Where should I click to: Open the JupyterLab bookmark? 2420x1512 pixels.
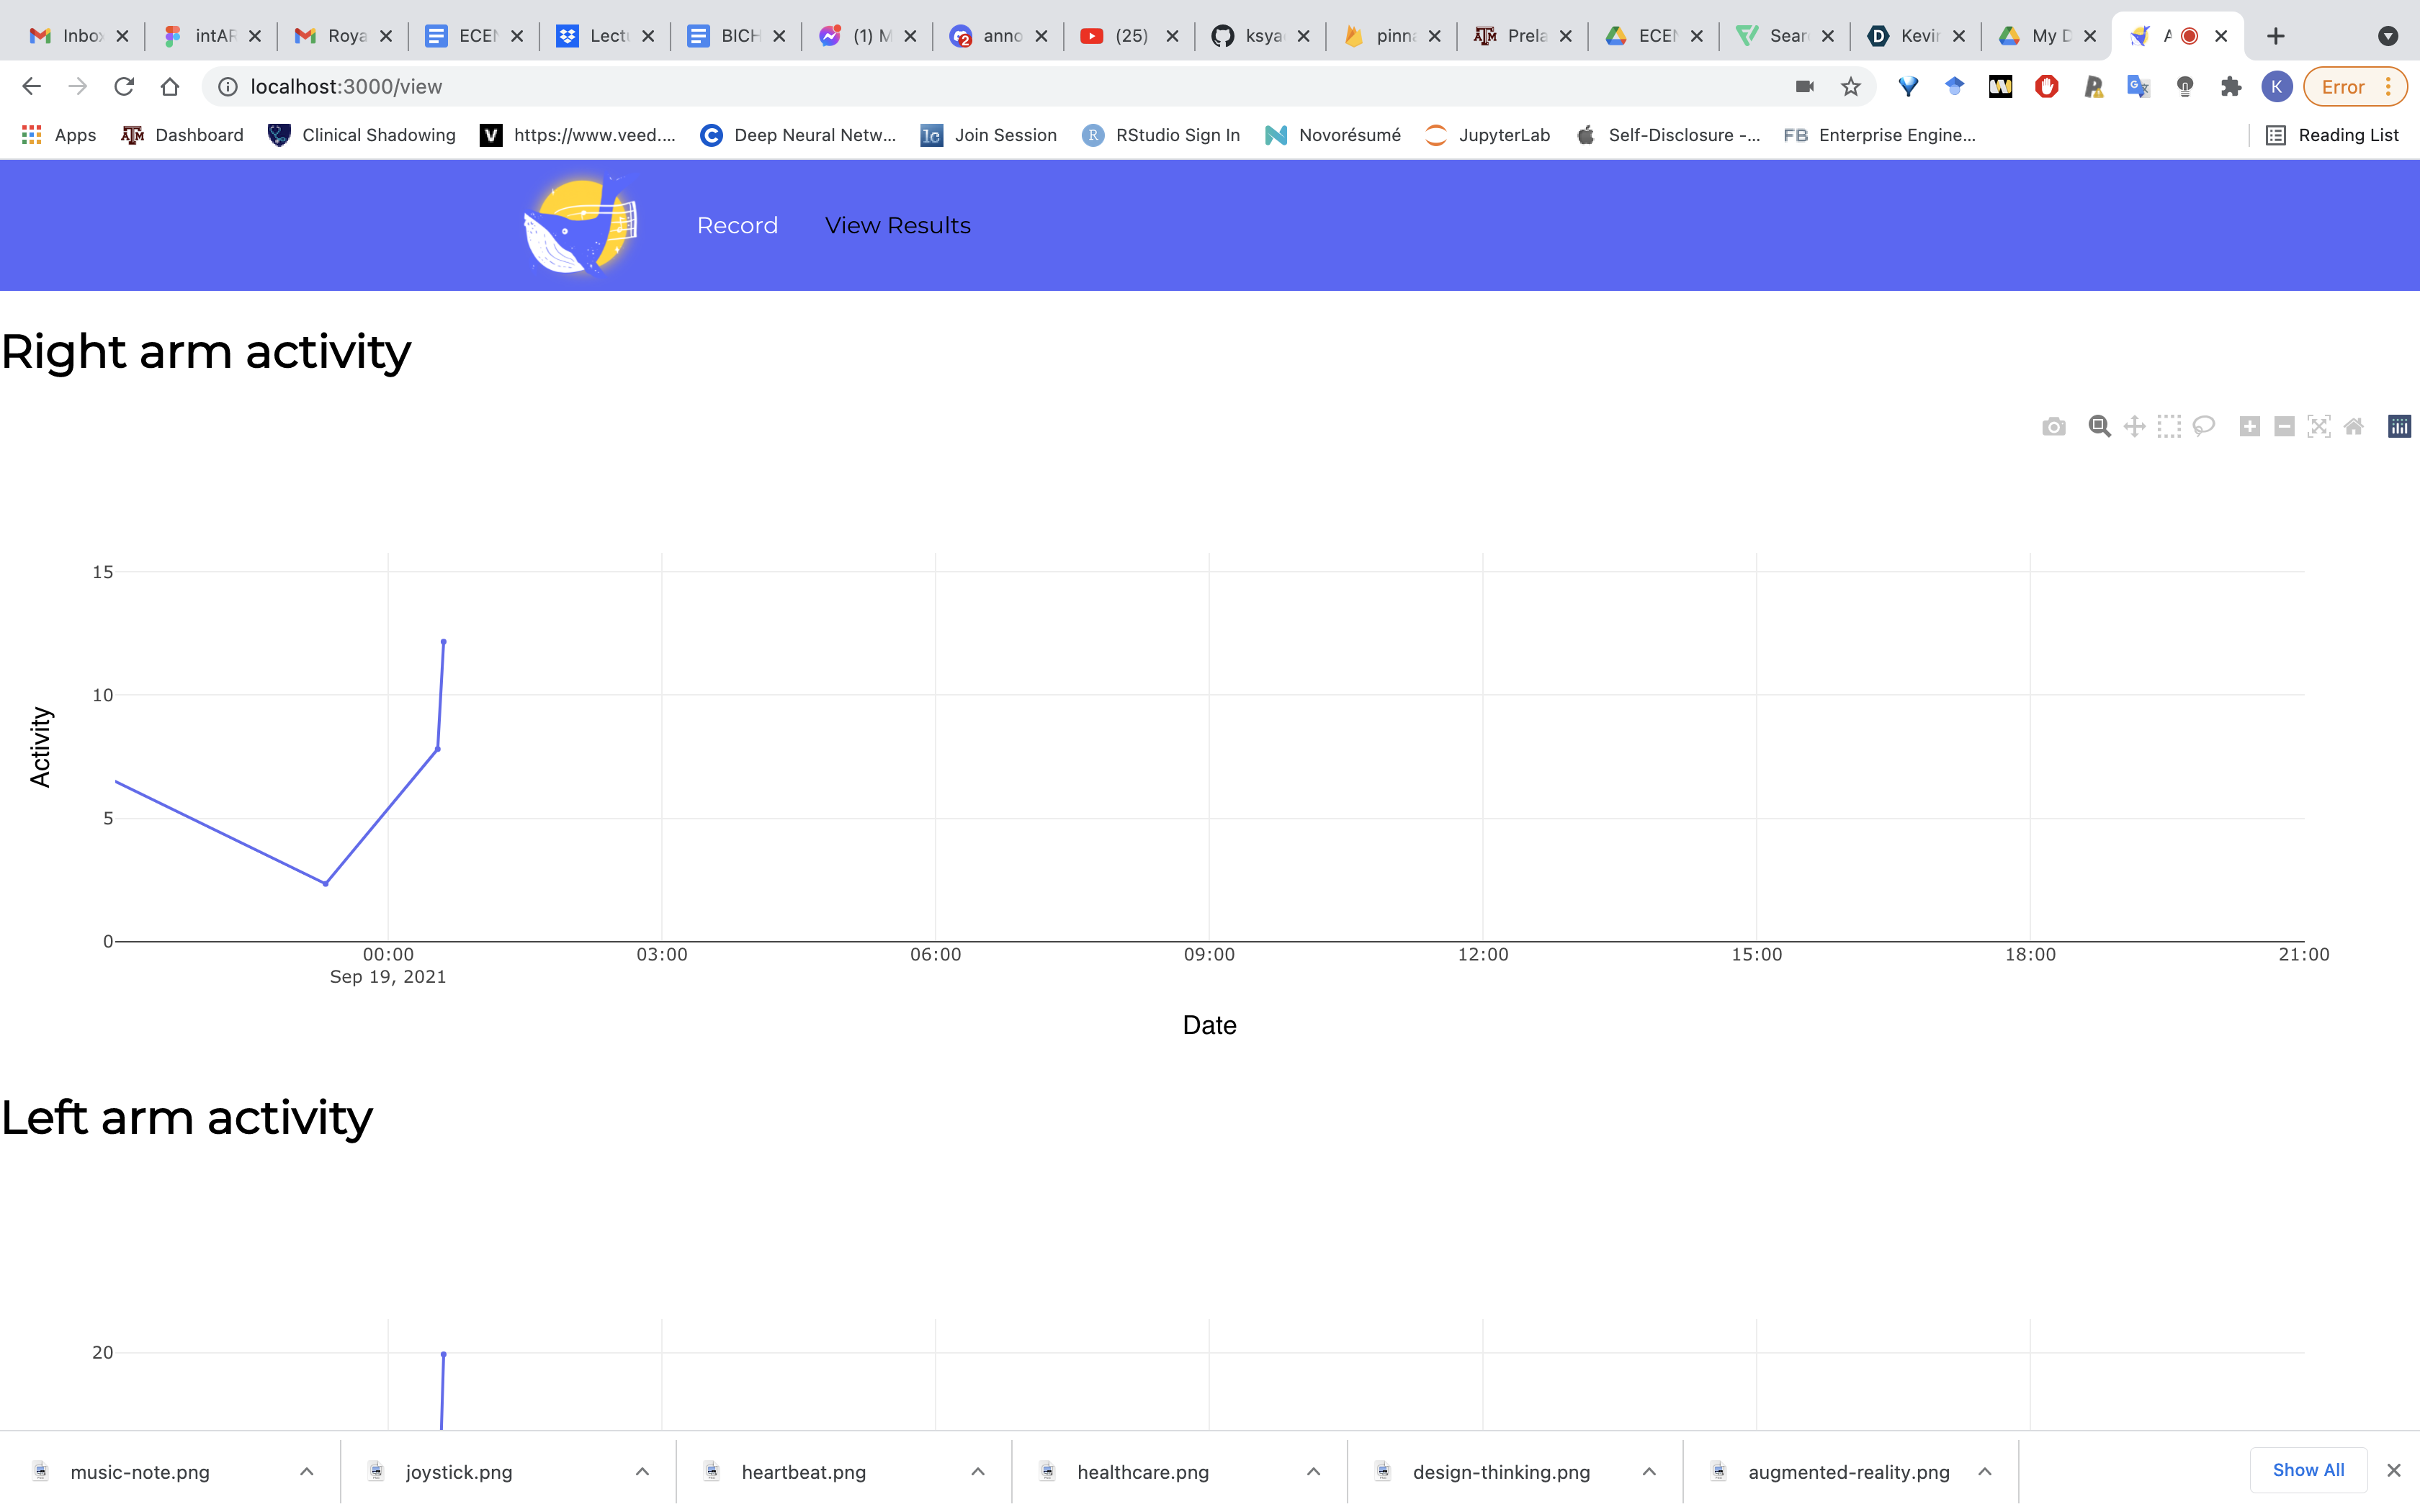(1487, 135)
